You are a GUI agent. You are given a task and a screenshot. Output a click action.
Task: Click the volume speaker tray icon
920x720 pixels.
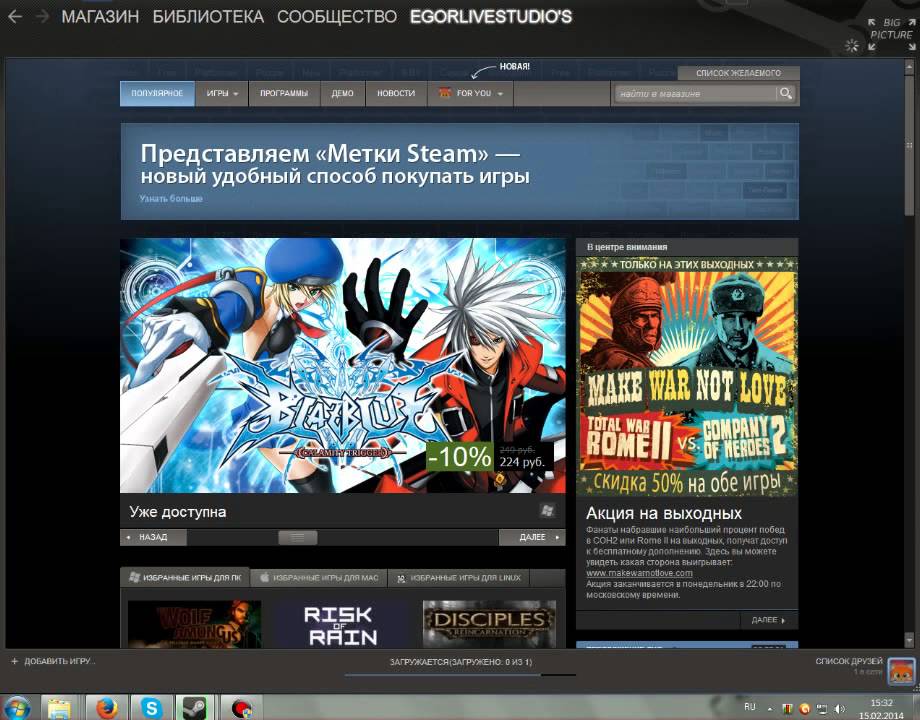coord(840,709)
